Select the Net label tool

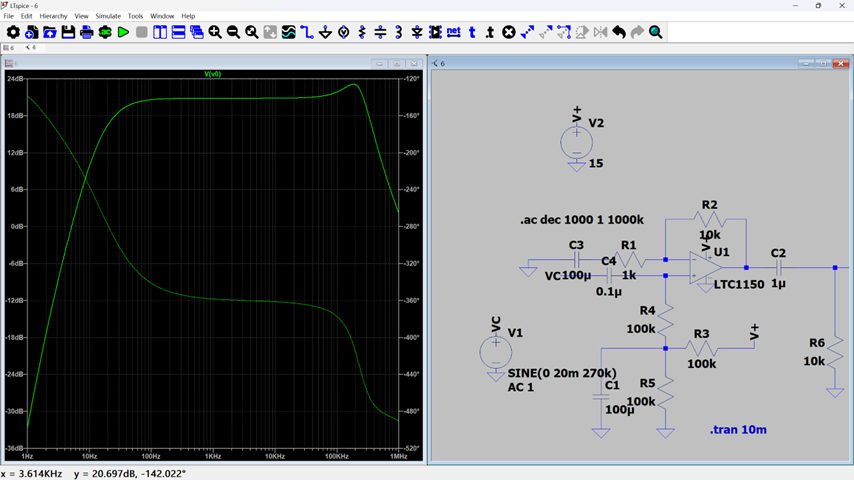[454, 32]
